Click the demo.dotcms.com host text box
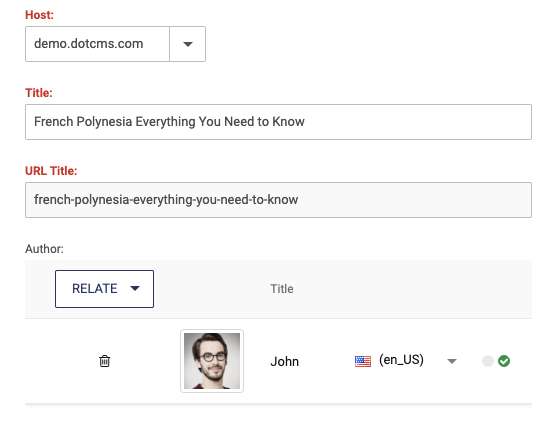This screenshot has height=428, width=548. (97, 44)
